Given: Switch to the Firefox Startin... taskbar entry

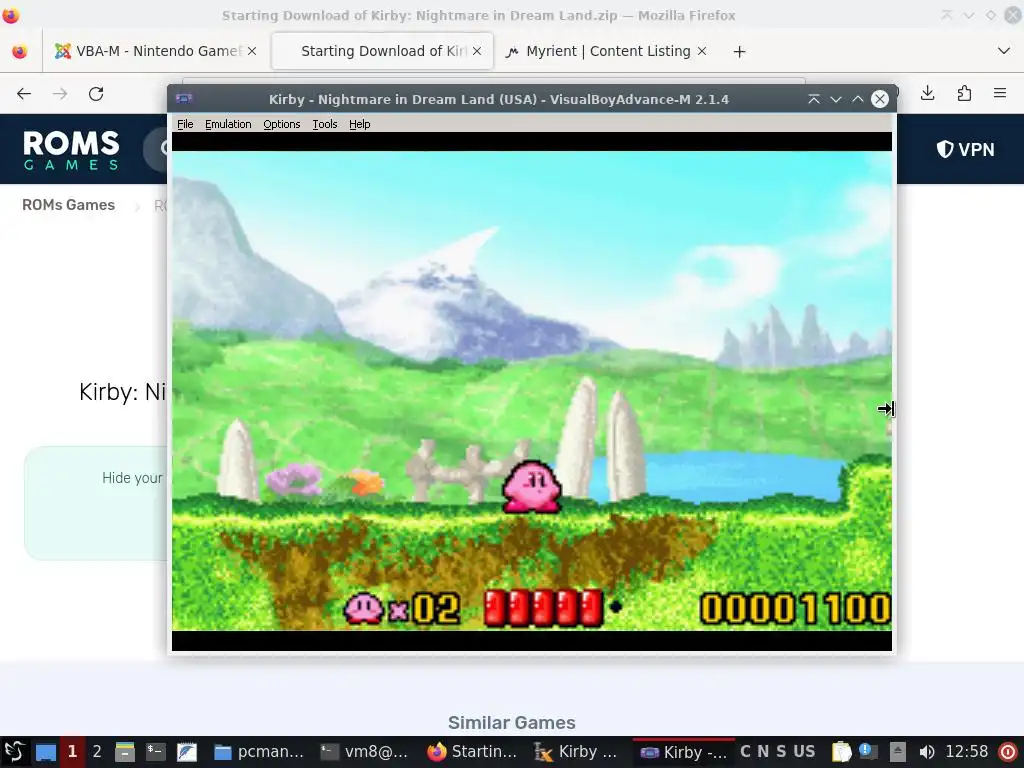Looking at the screenshot, I should click(x=472, y=752).
